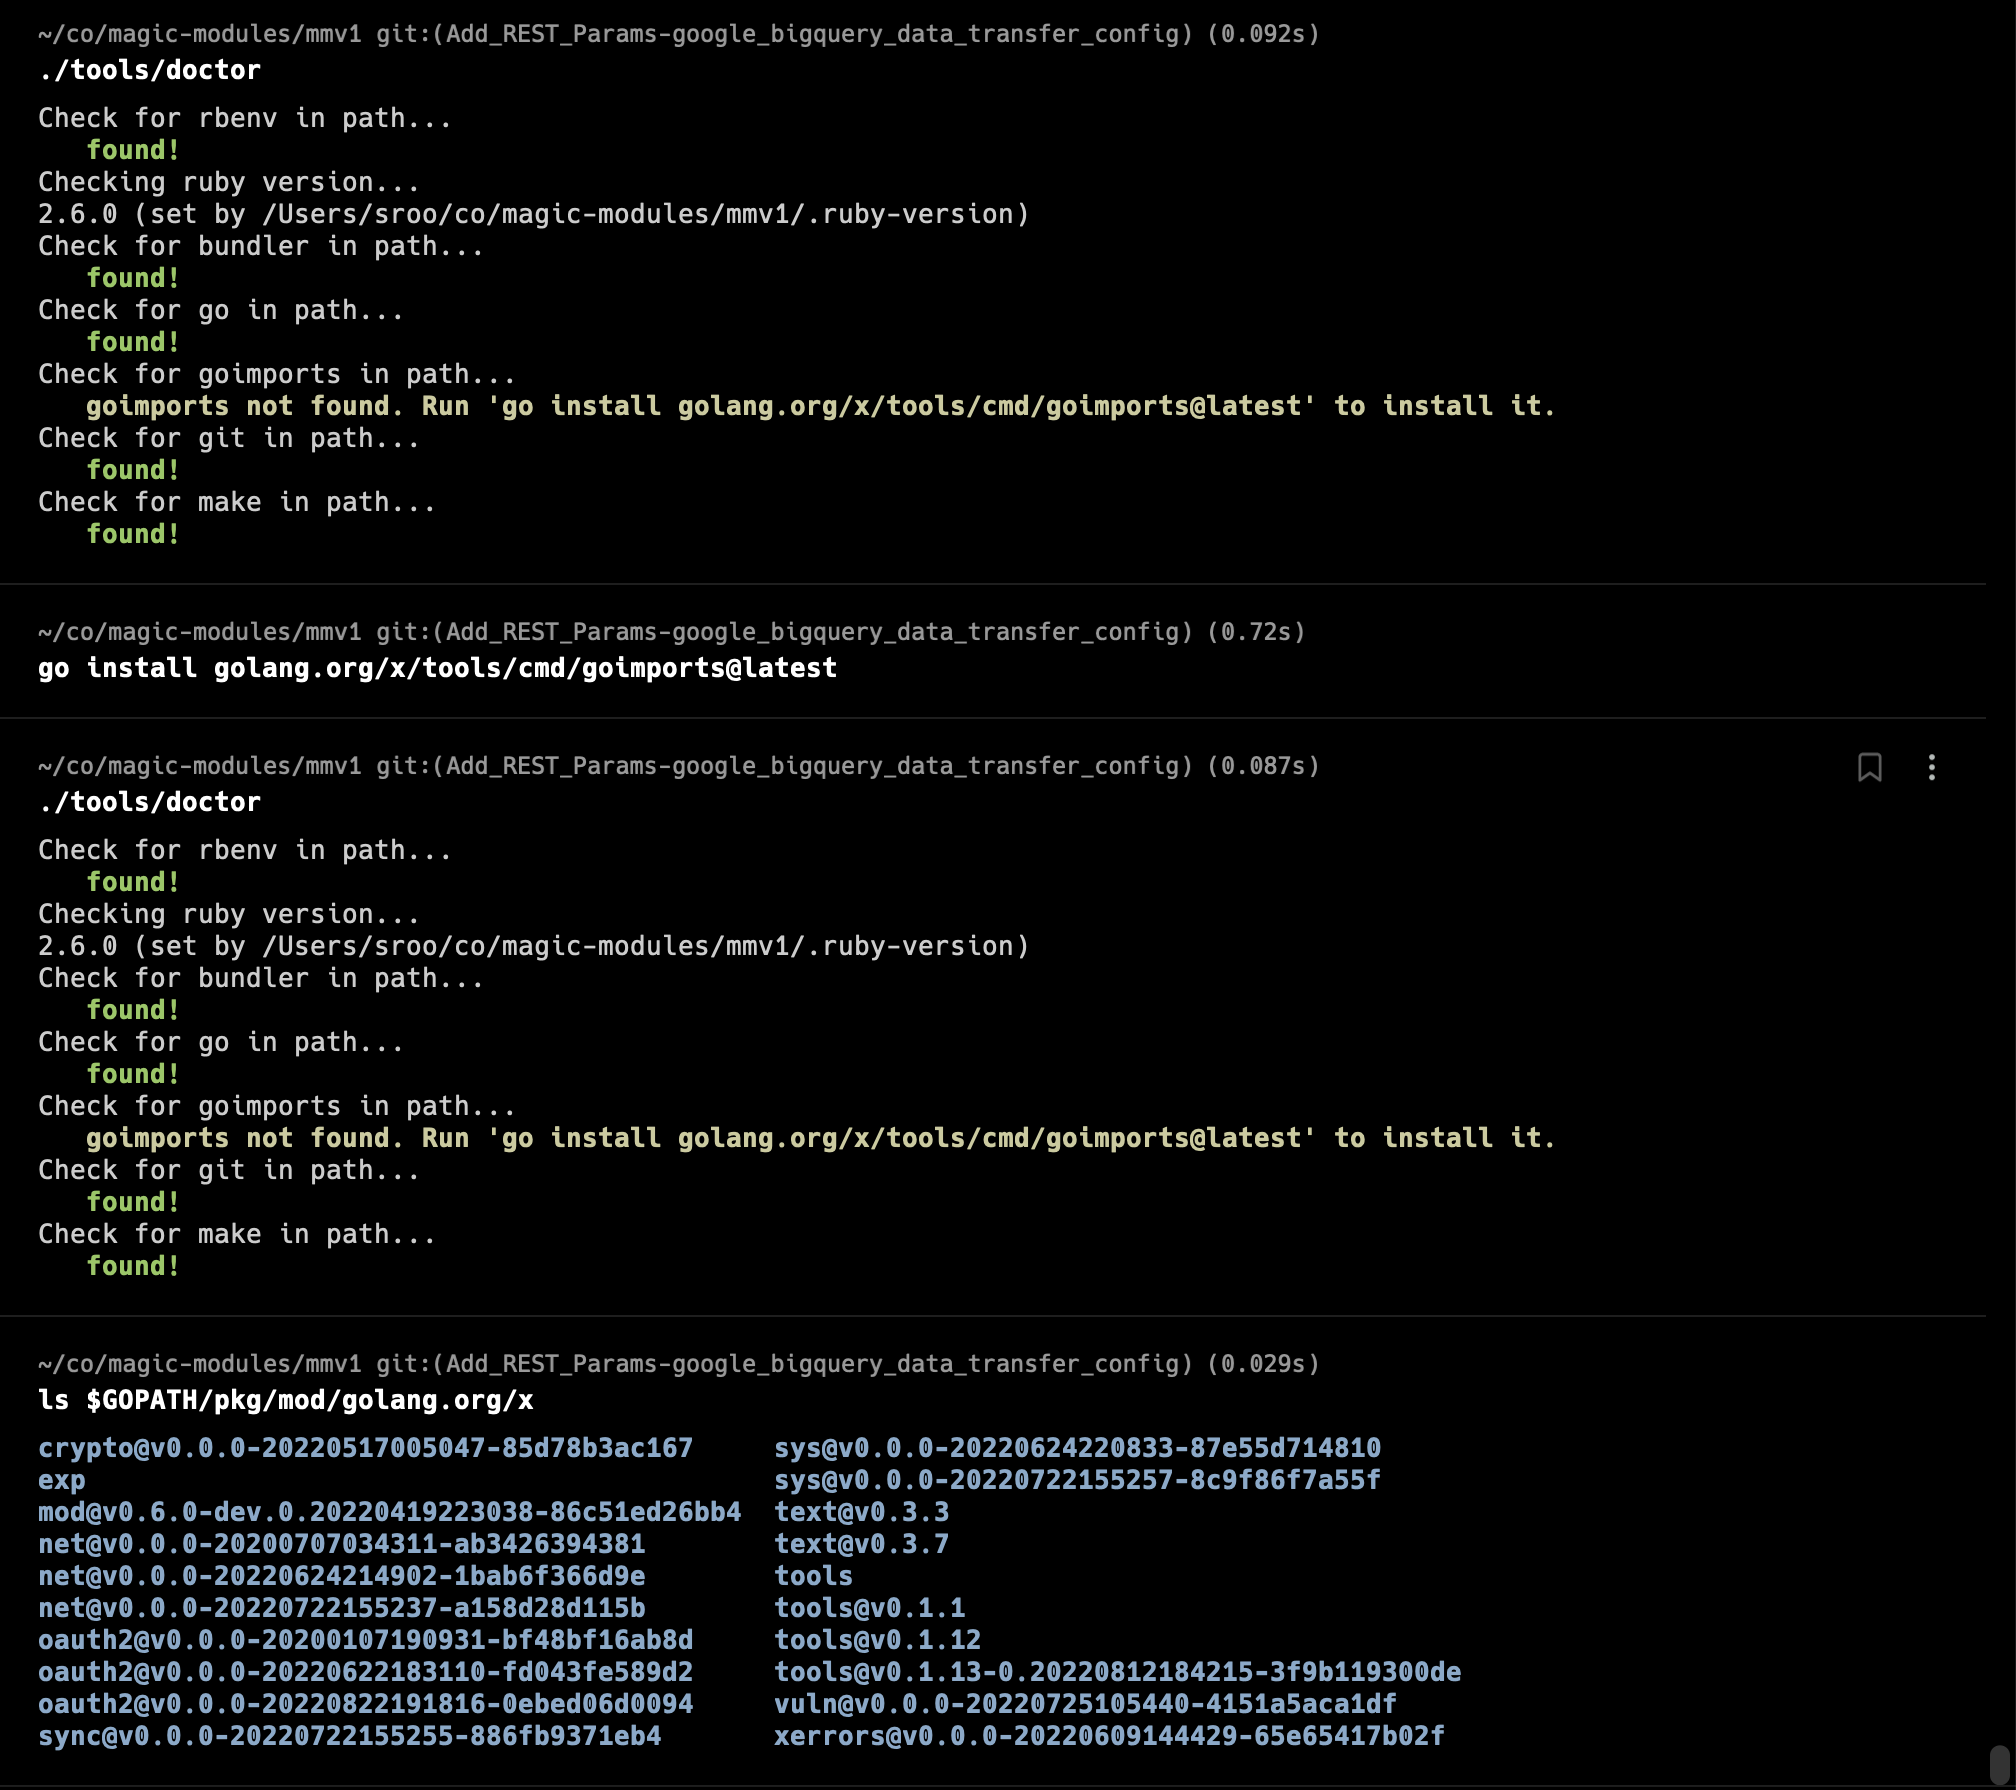Click the exp directory name
Image resolution: width=2016 pixels, height=1790 pixels.
[61, 1480]
